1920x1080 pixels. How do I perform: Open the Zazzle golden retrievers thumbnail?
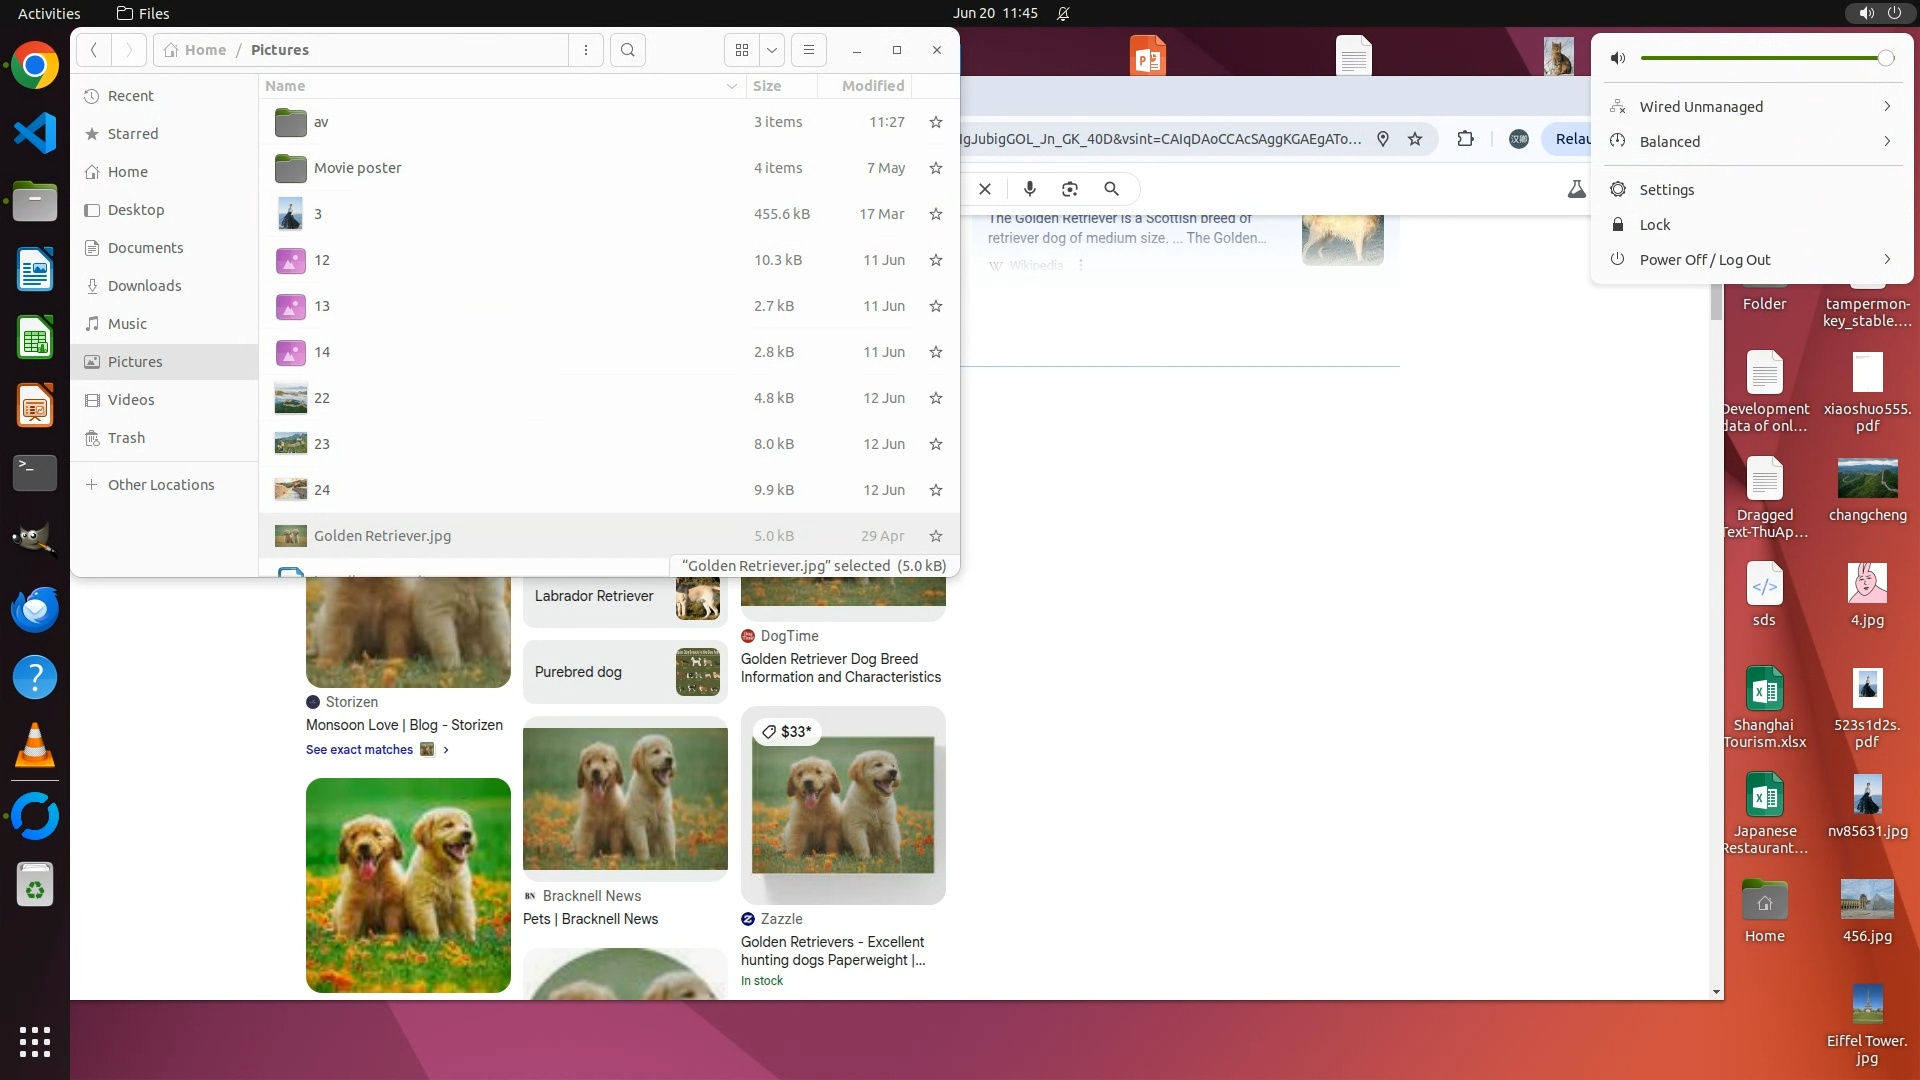pos(843,805)
